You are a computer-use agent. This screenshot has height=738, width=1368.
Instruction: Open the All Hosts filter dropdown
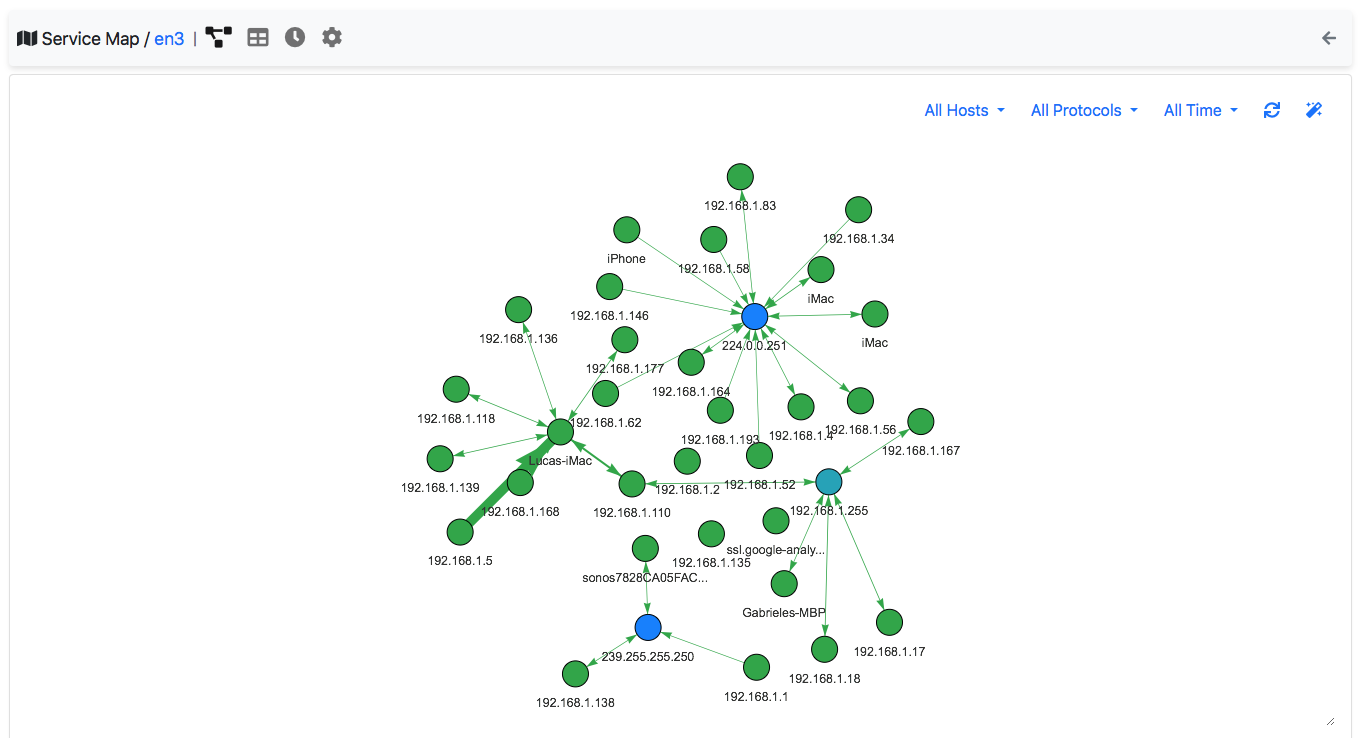tap(963, 110)
